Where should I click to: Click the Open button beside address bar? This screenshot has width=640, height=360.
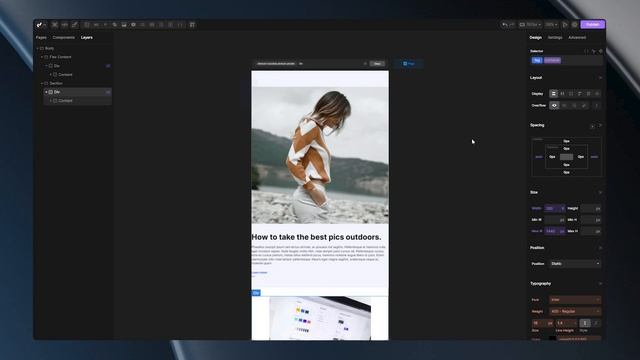click(x=377, y=64)
